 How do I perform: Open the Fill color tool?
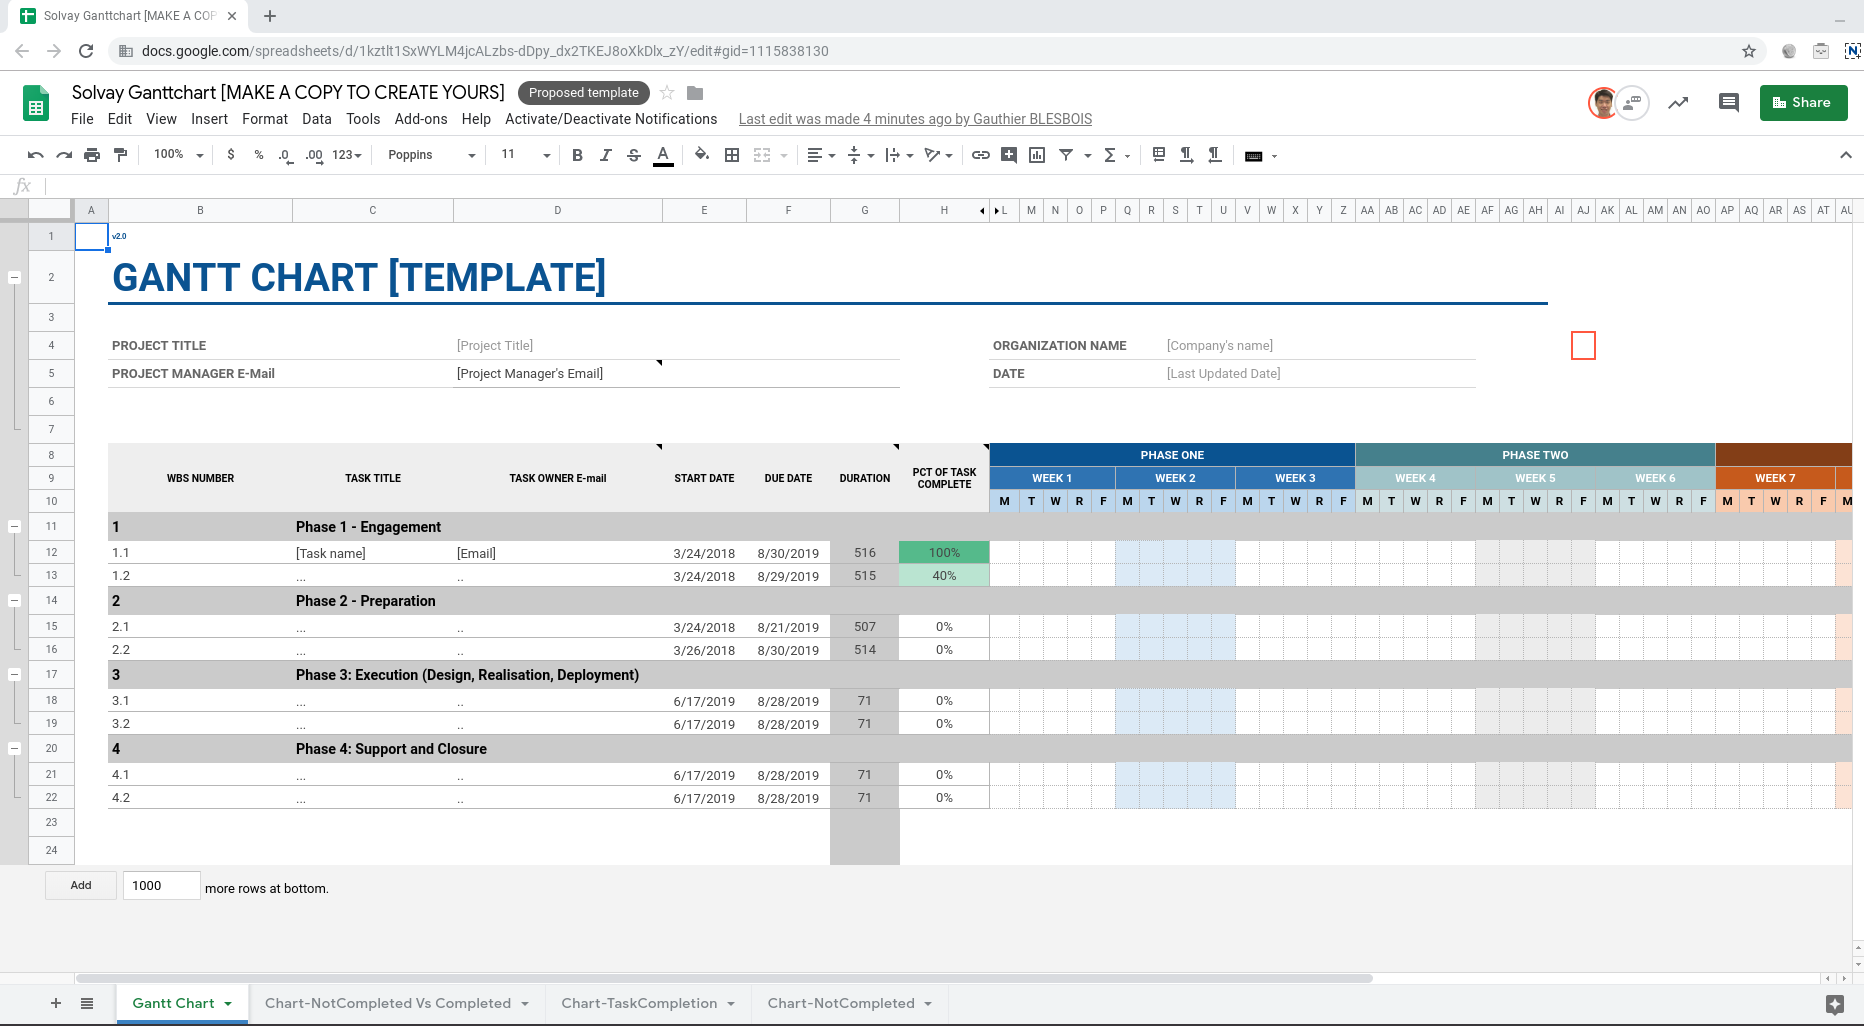(x=702, y=155)
